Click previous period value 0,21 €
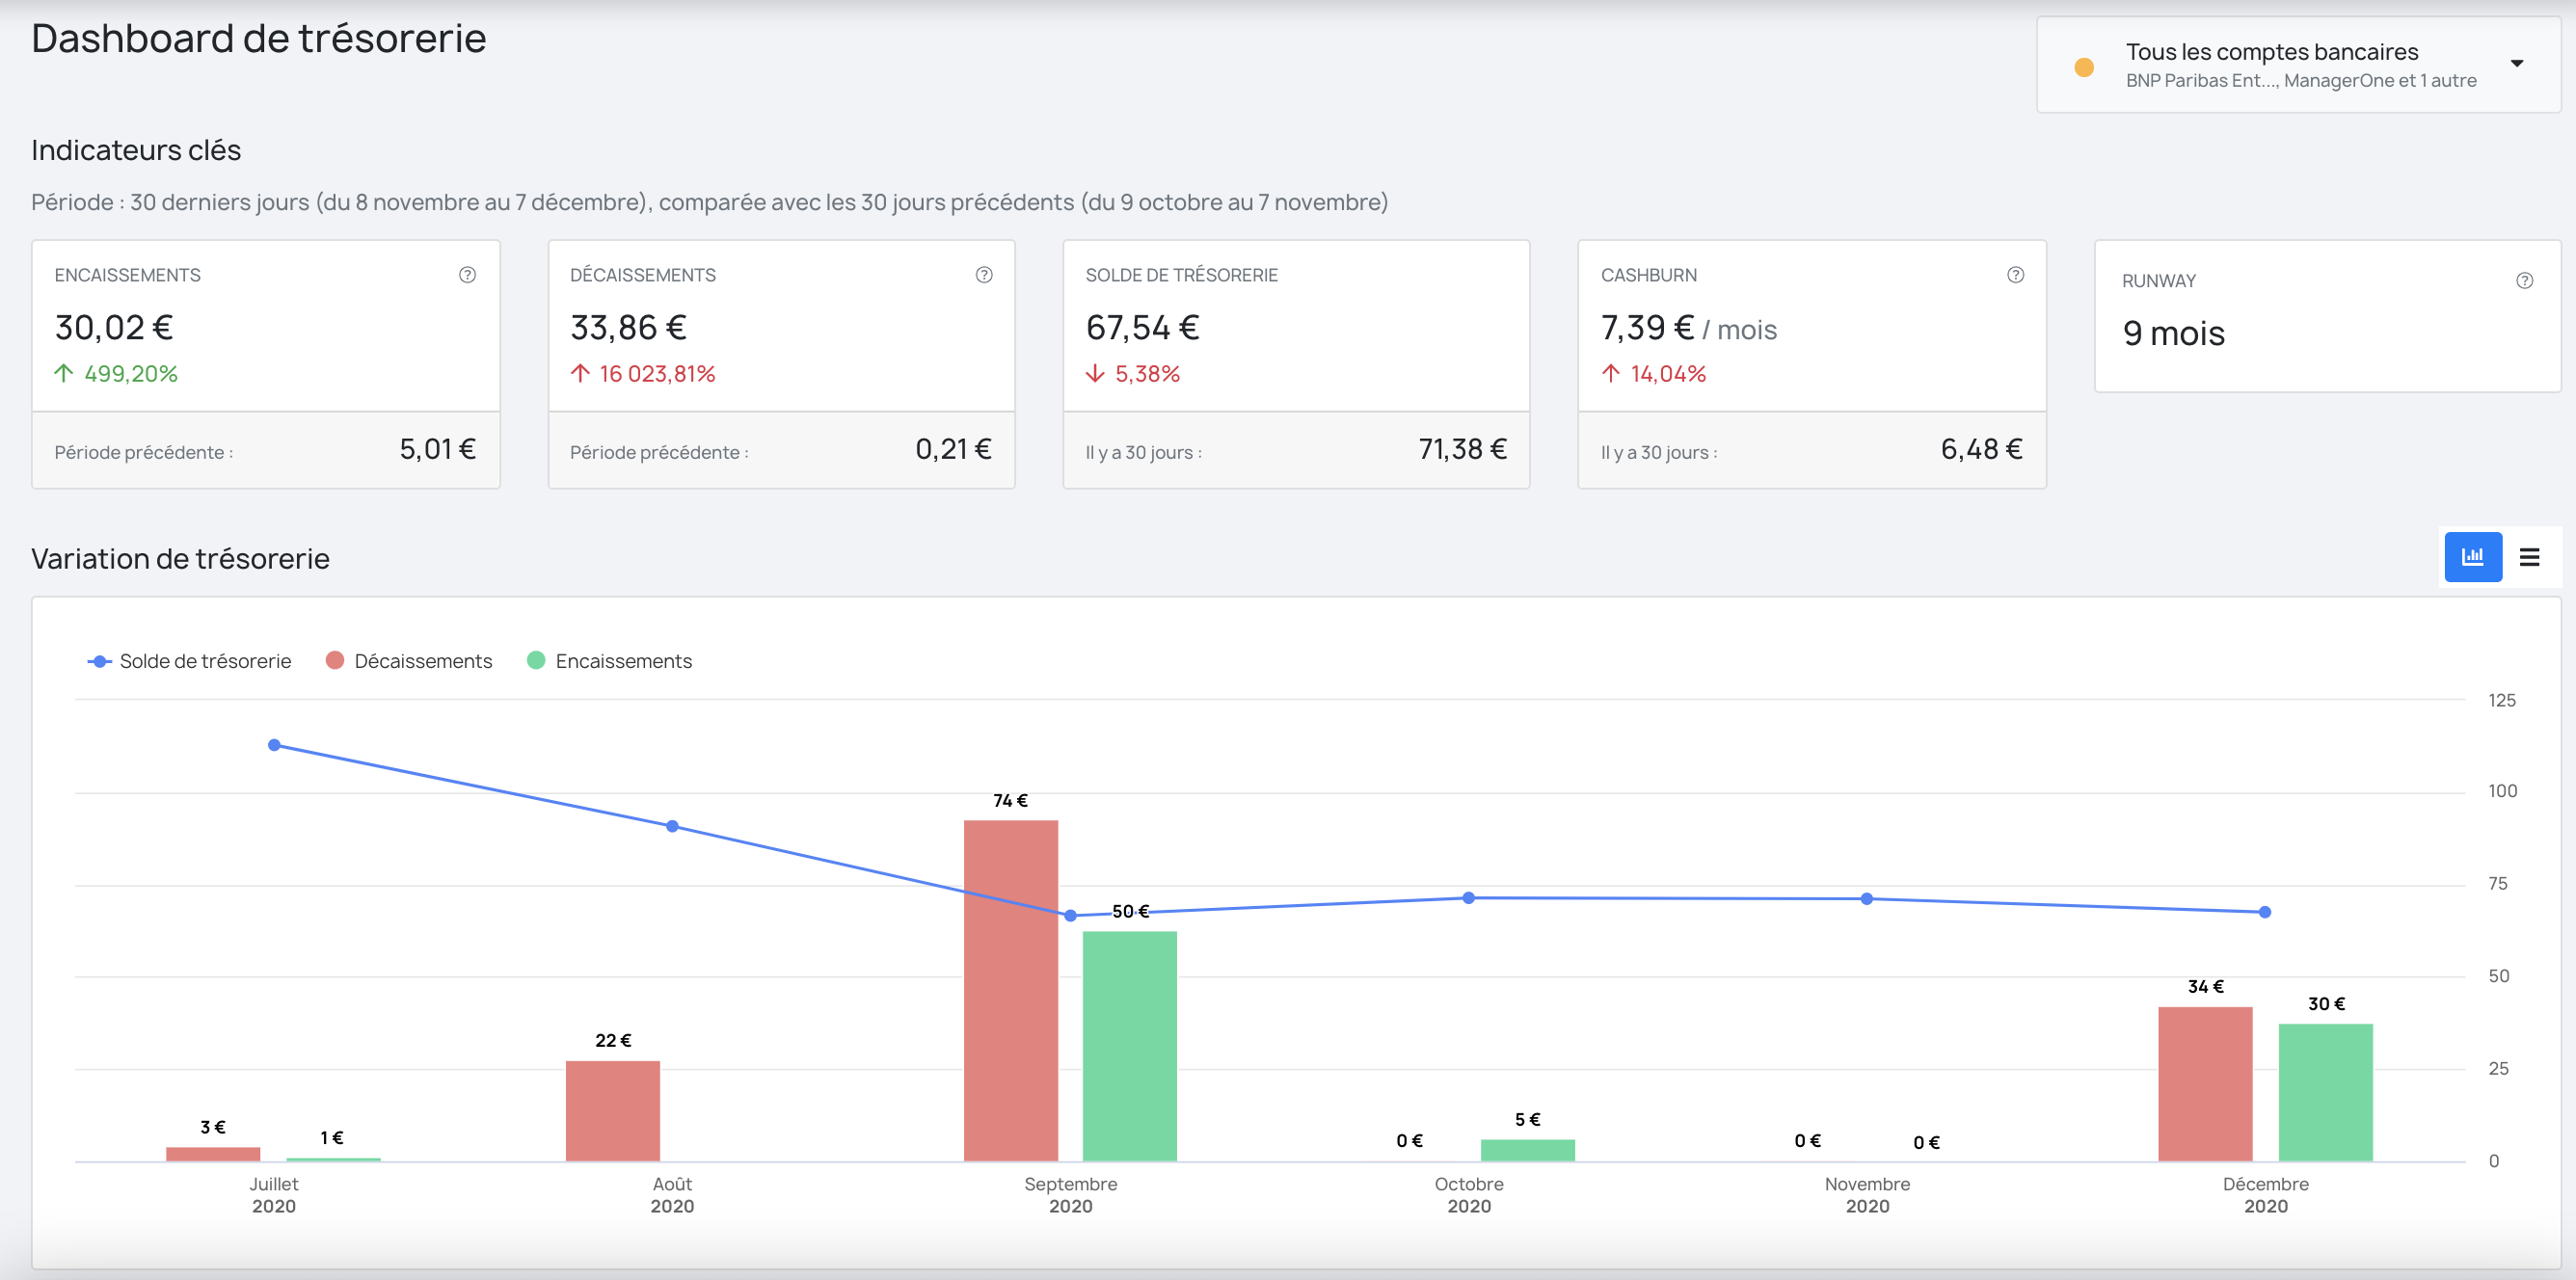Screen dimensions: 2576x1280 pos(954,449)
